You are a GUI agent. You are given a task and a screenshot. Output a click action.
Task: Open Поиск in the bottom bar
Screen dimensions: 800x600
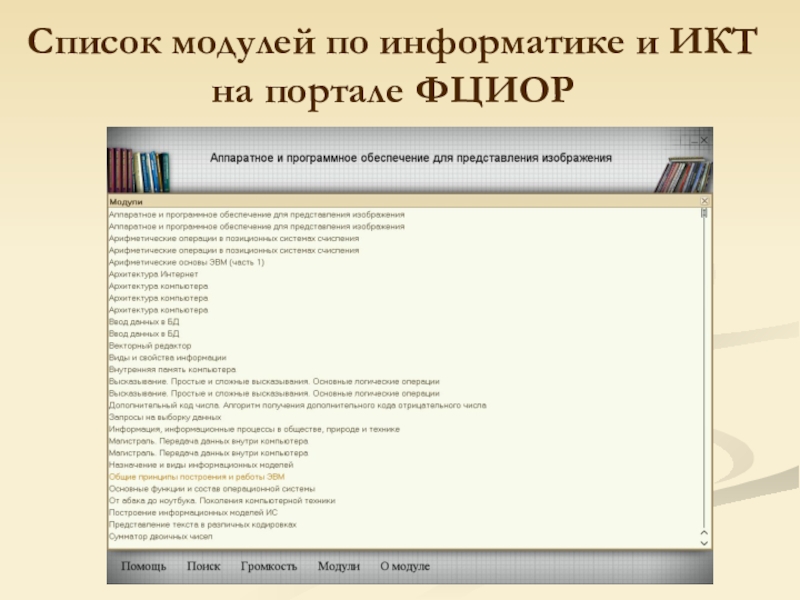coord(203,566)
